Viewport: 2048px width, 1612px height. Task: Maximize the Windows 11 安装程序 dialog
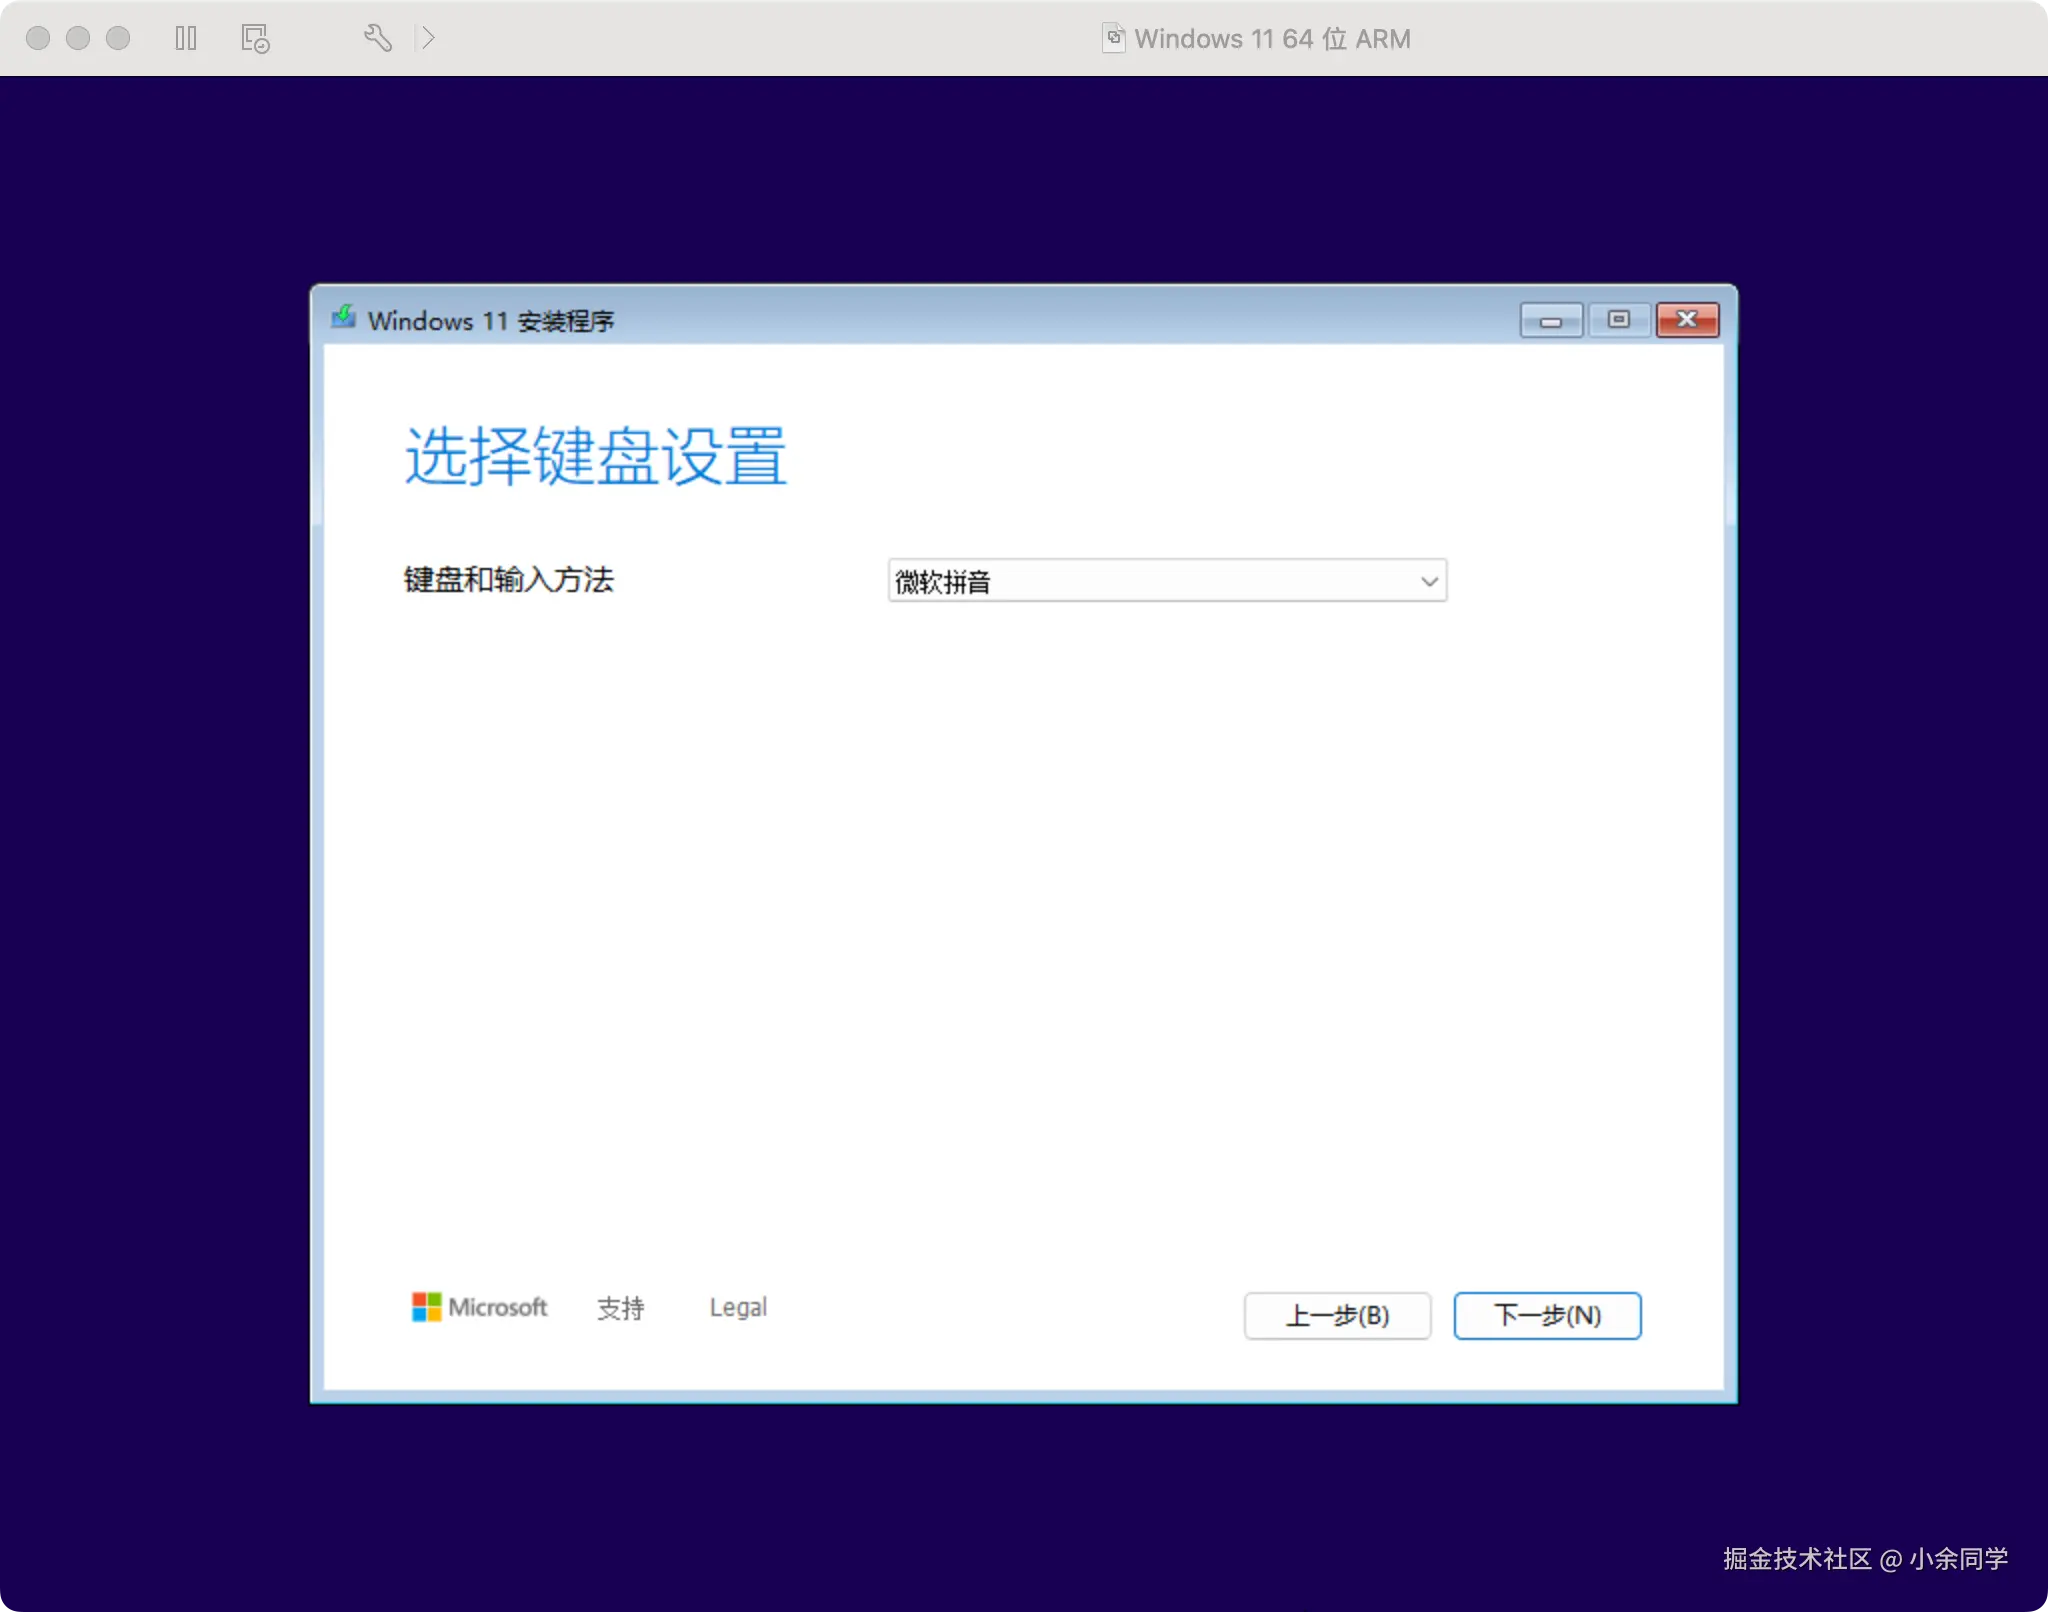[1618, 320]
